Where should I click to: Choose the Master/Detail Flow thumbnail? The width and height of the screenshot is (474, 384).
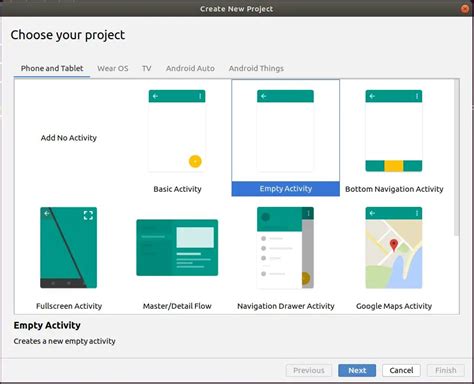click(x=177, y=248)
